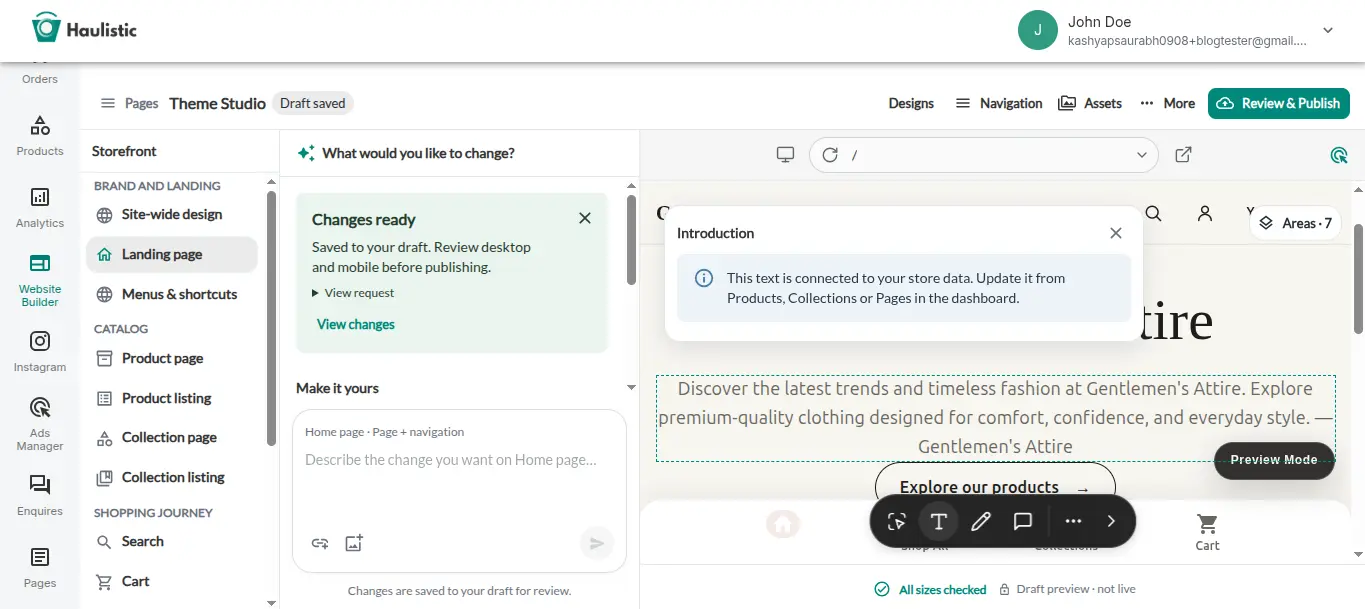1365x609 pixels.
Task: Click the element pointer select tool
Action: tap(896, 521)
